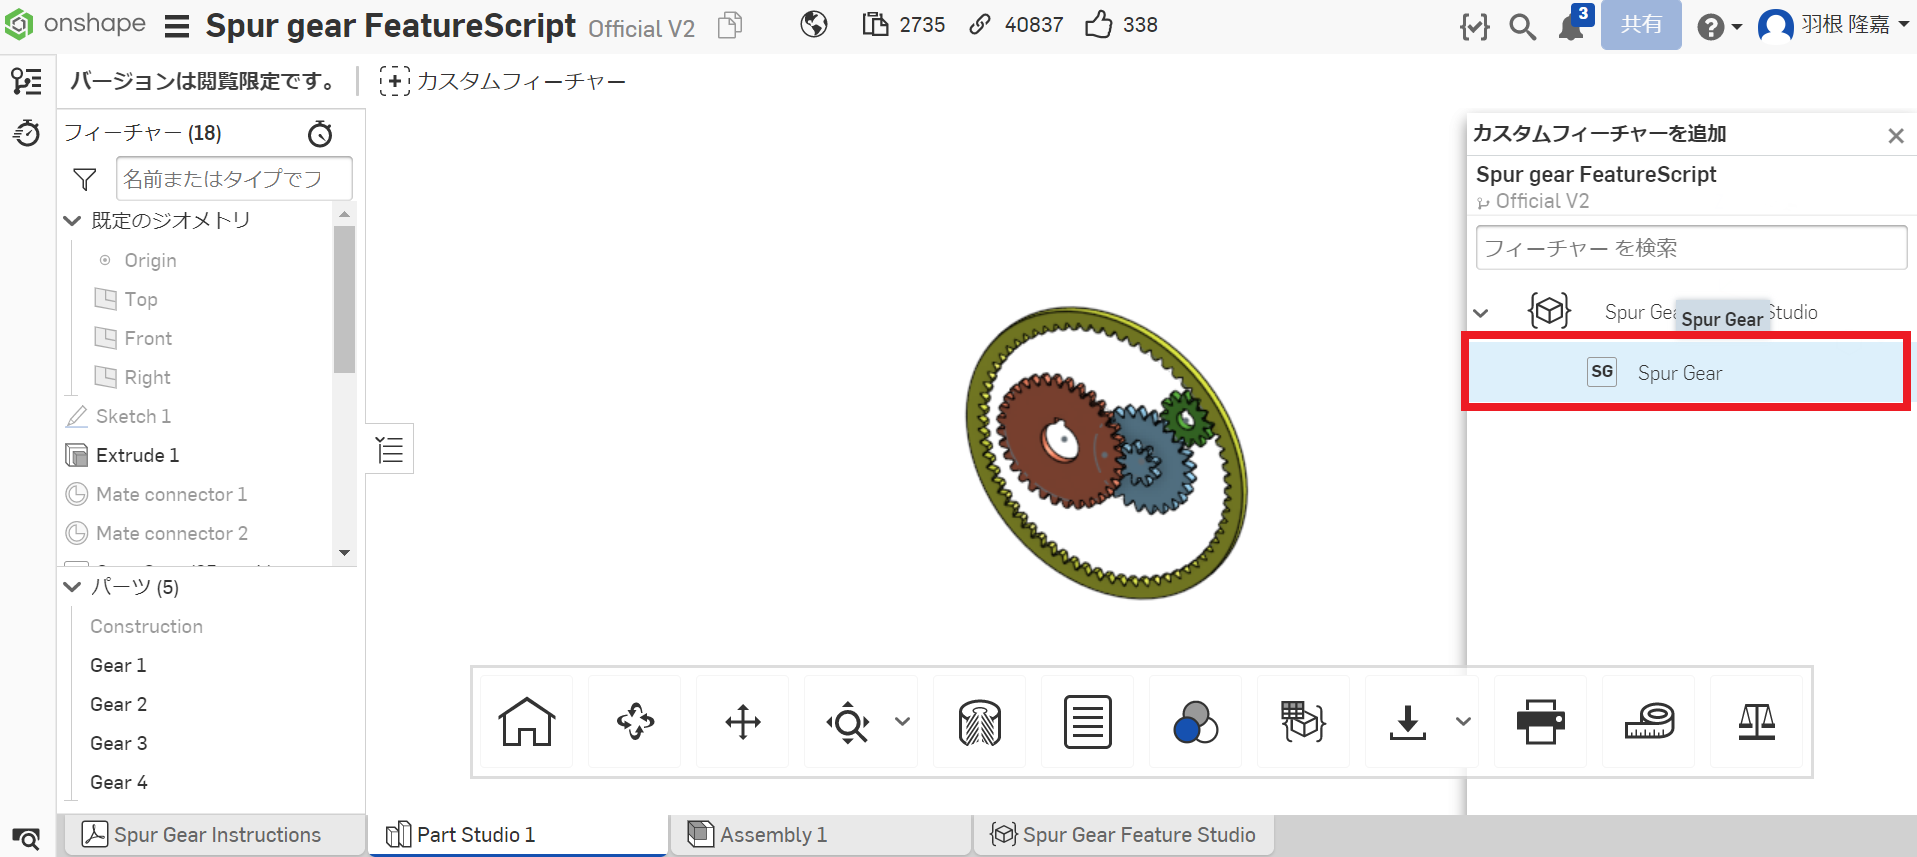1917x857 pixels.
Task: Click the filter funnel icon
Action: coord(85,179)
